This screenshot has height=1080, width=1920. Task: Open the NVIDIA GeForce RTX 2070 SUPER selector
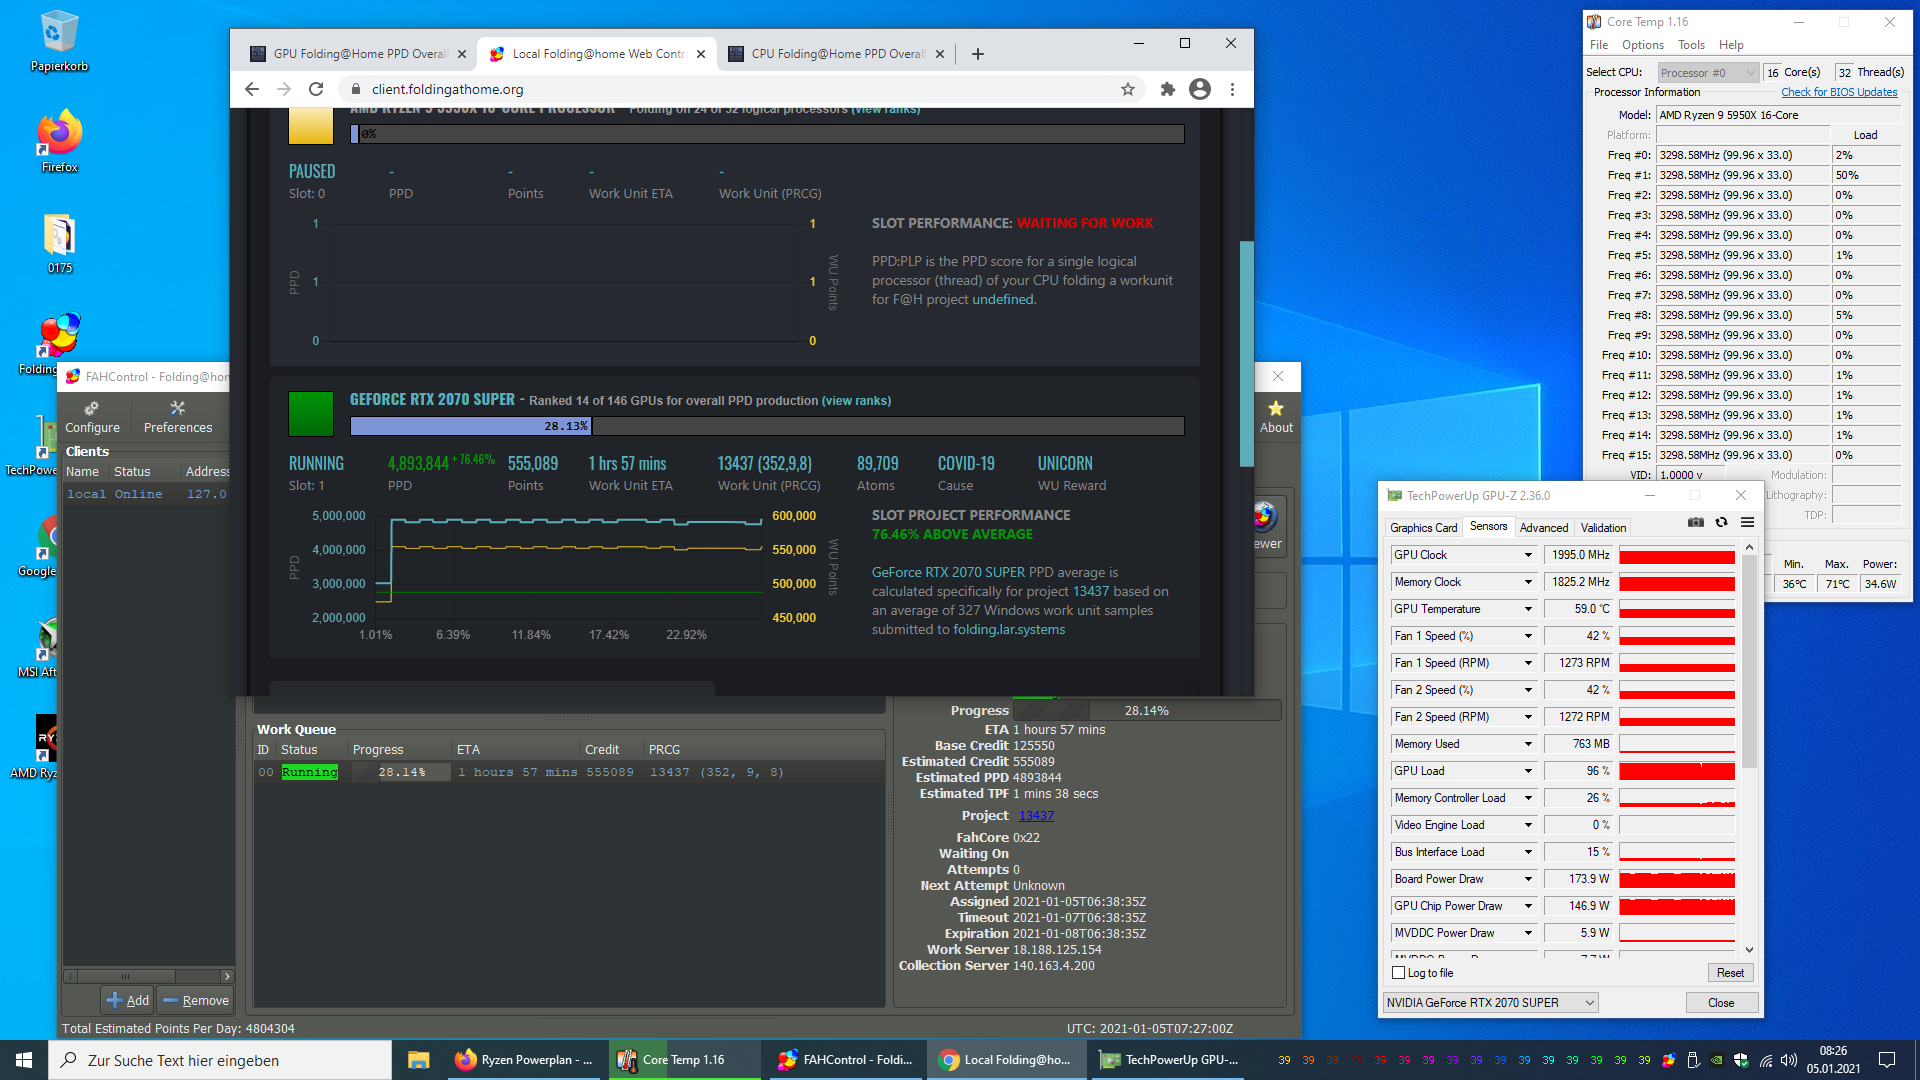(x=1490, y=1003)
